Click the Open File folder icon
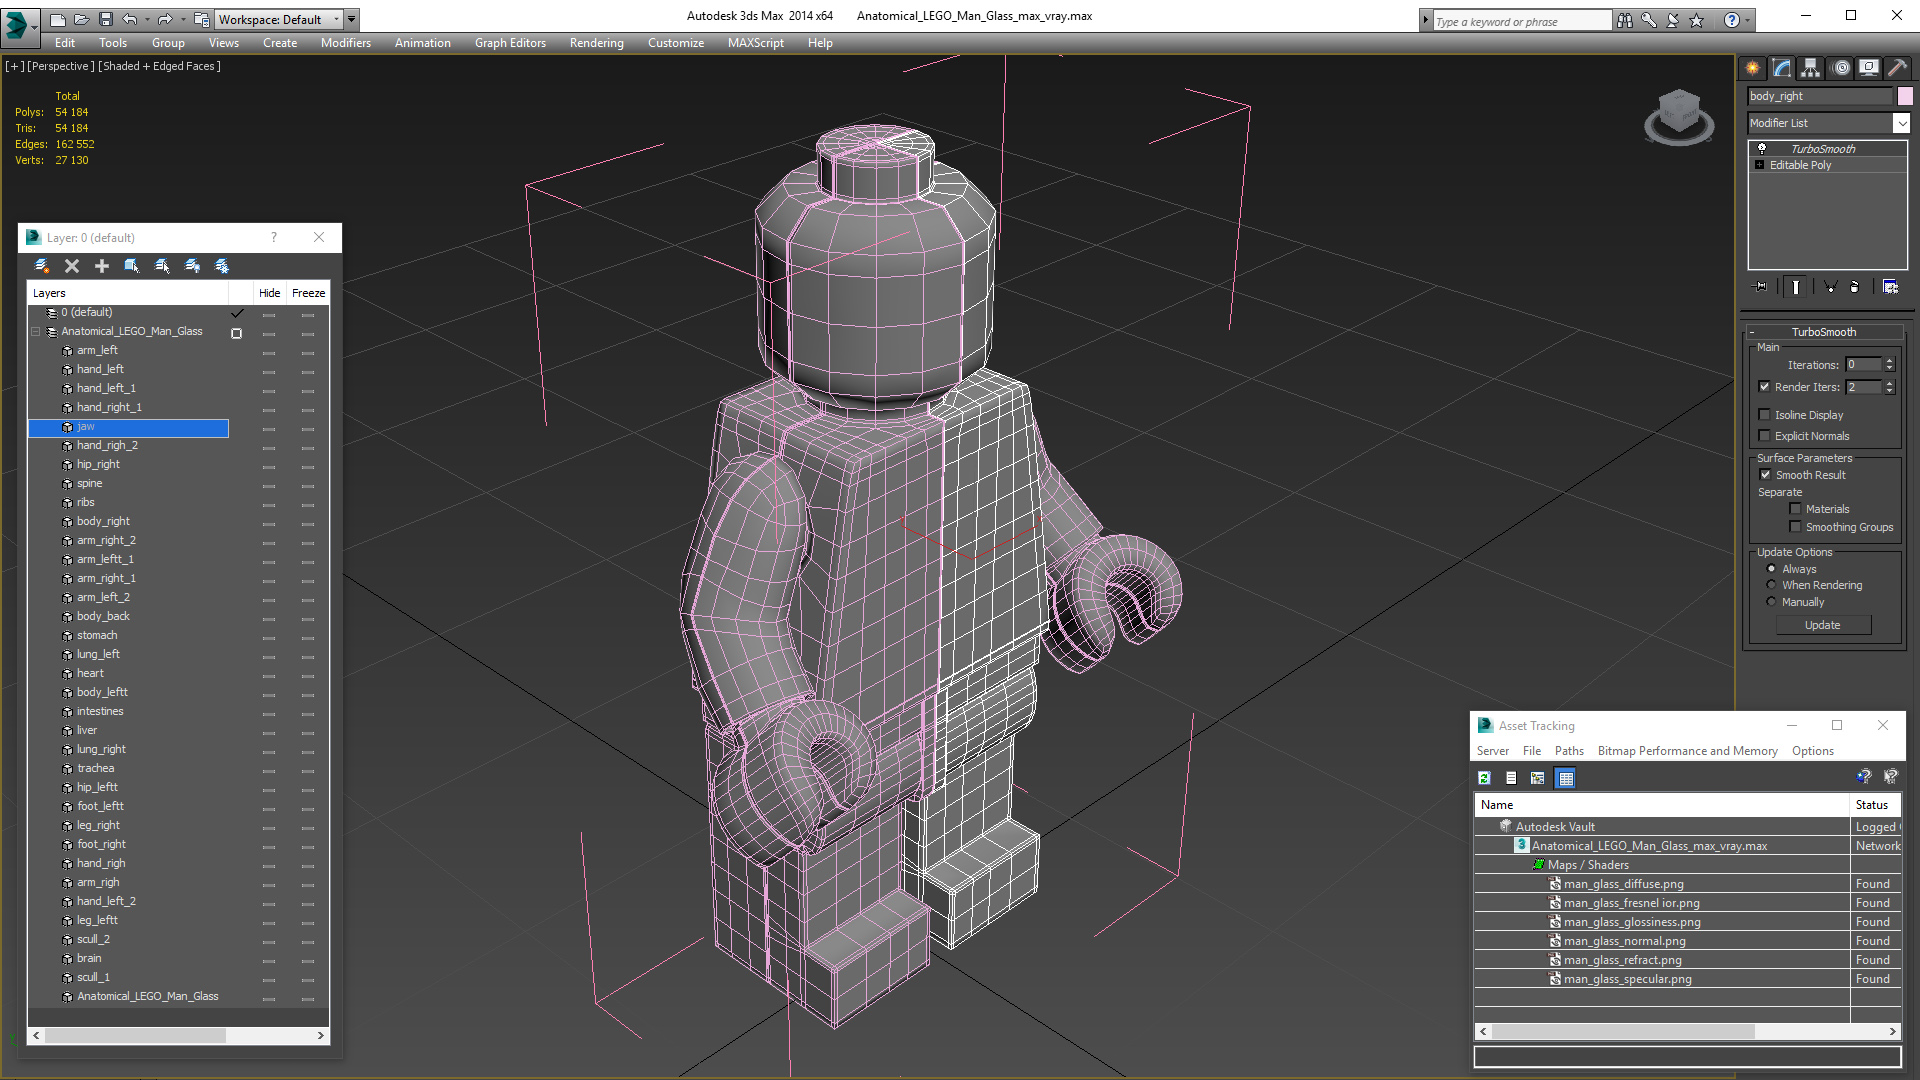 pyautogui.click(x=81, y=19)
